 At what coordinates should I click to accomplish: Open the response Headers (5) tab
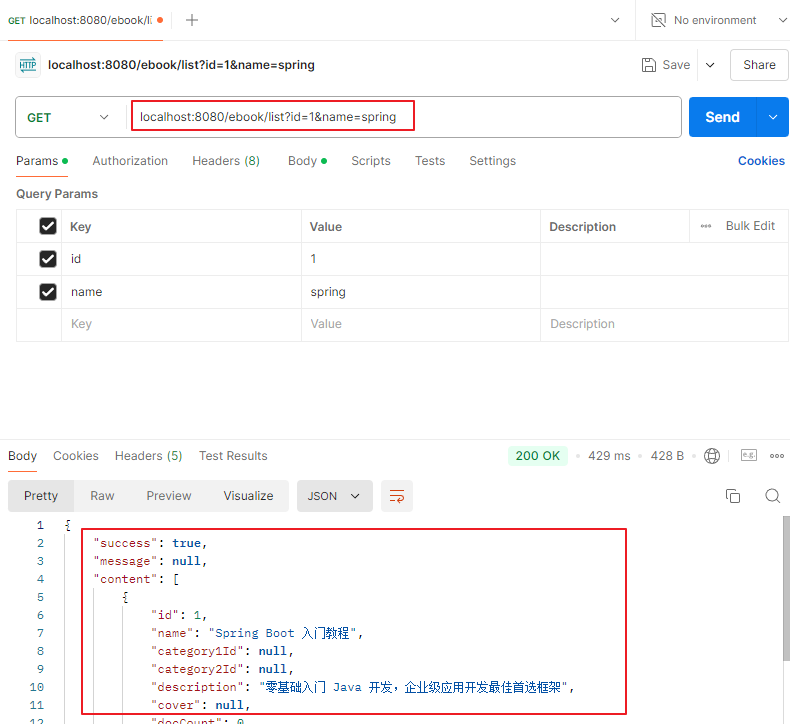(x=149, y=456)
